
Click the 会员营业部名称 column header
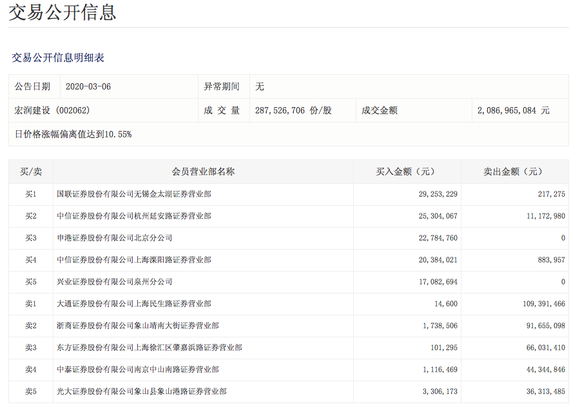click(x=203, y=172)
